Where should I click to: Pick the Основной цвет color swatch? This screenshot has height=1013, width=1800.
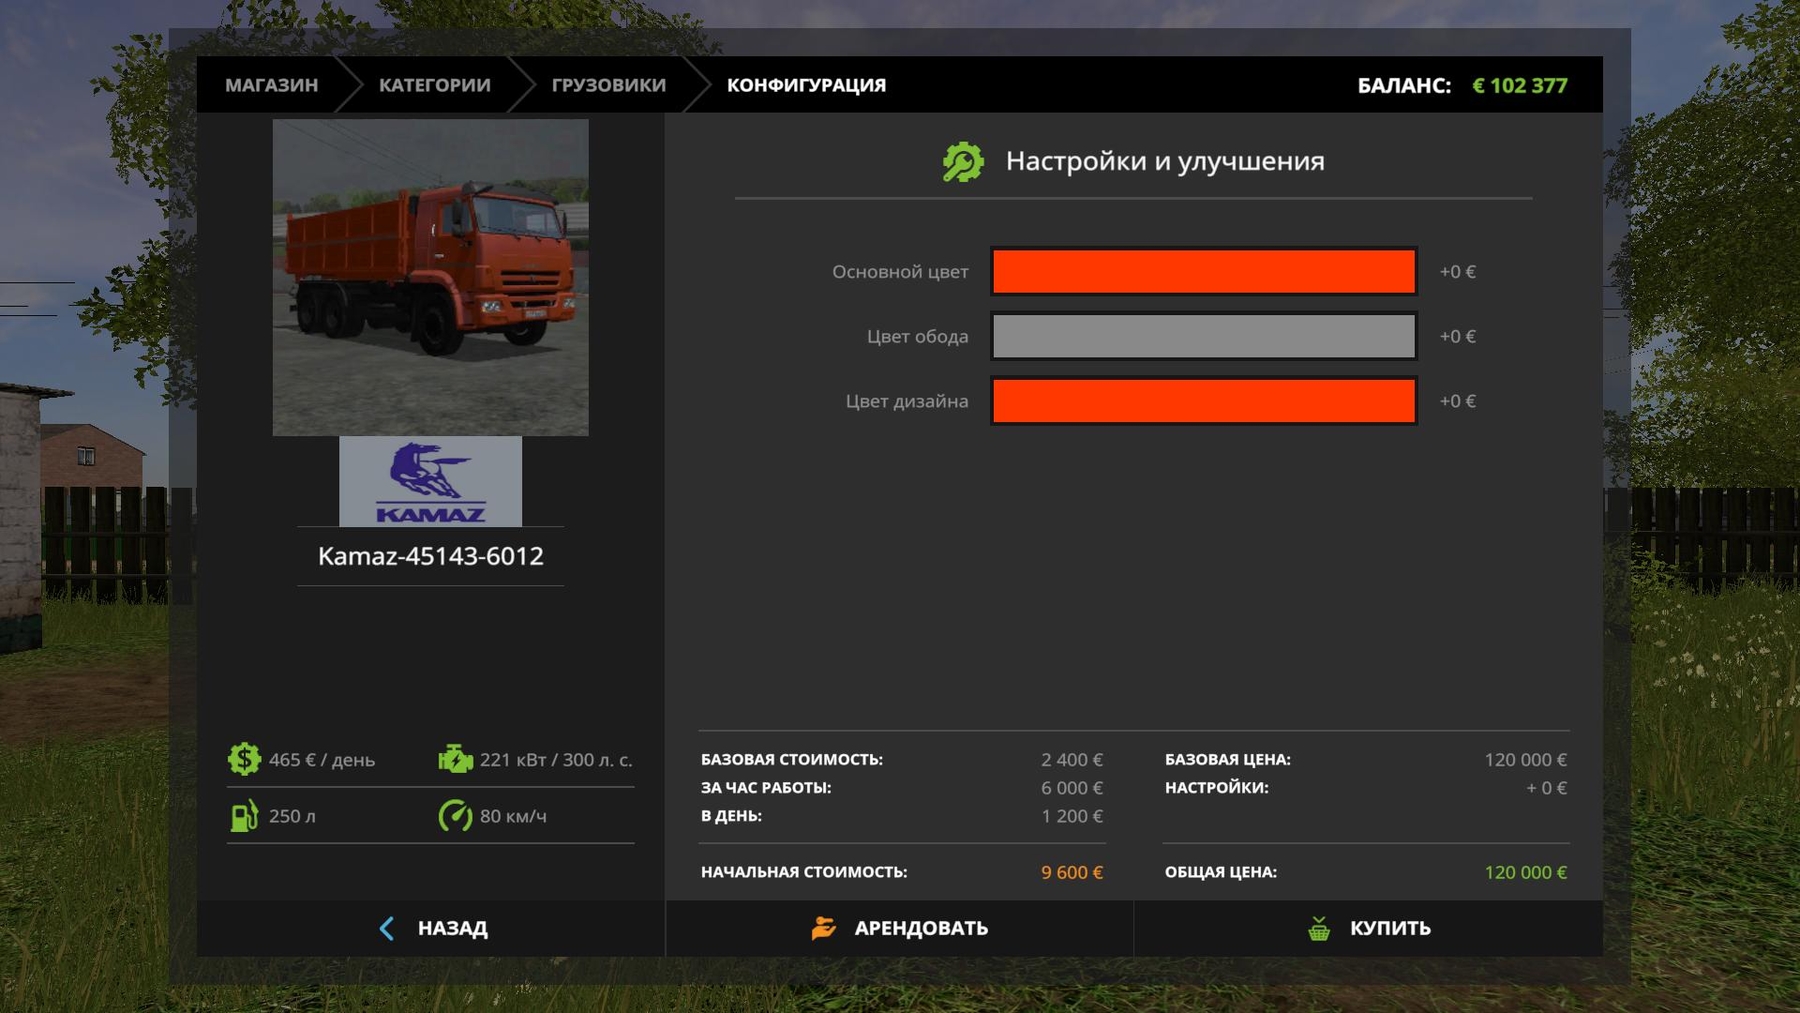click(1203, 272)
